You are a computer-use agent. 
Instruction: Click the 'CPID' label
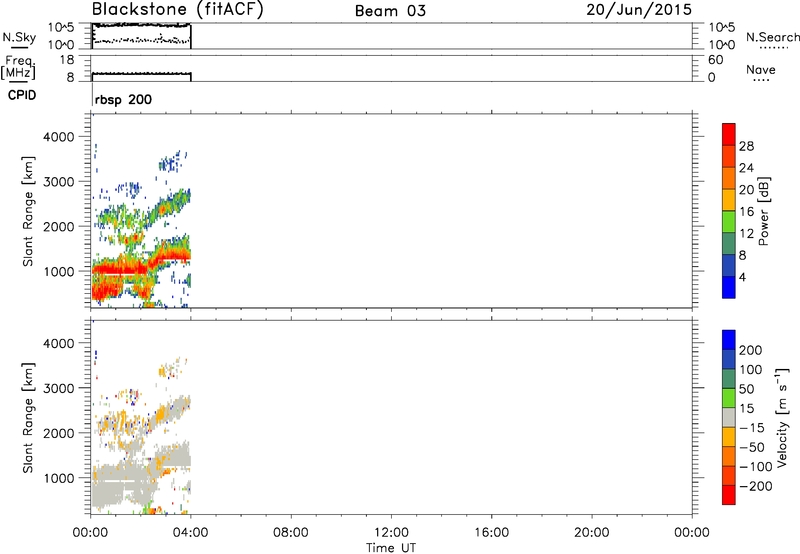[22, 95]
